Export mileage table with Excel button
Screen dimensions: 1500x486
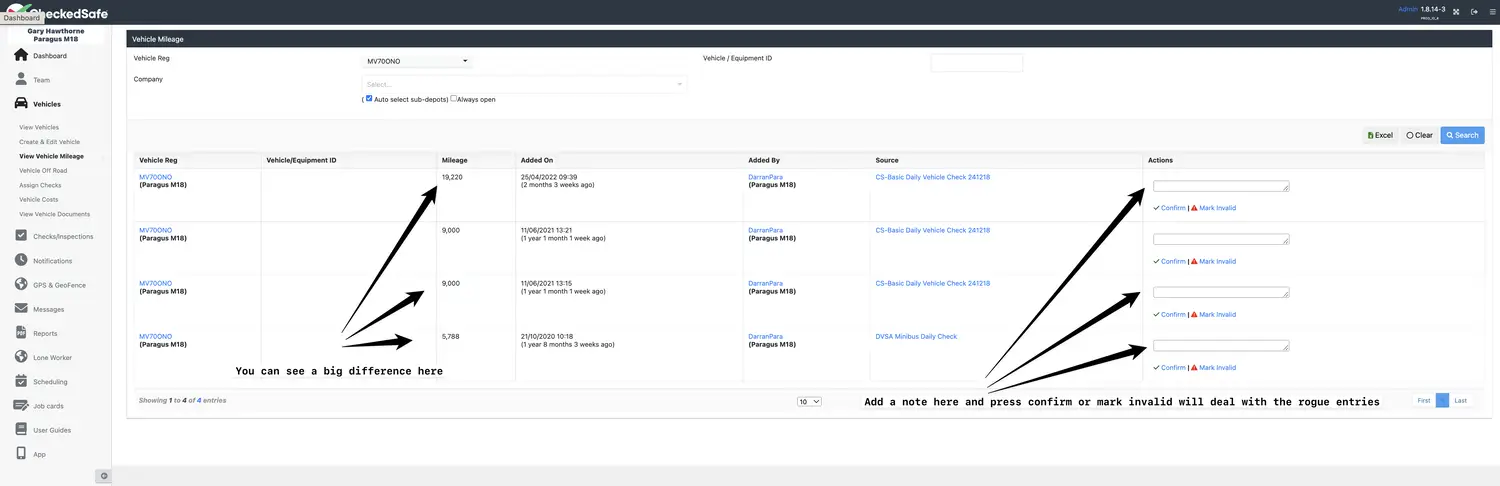click(1380, 135)
